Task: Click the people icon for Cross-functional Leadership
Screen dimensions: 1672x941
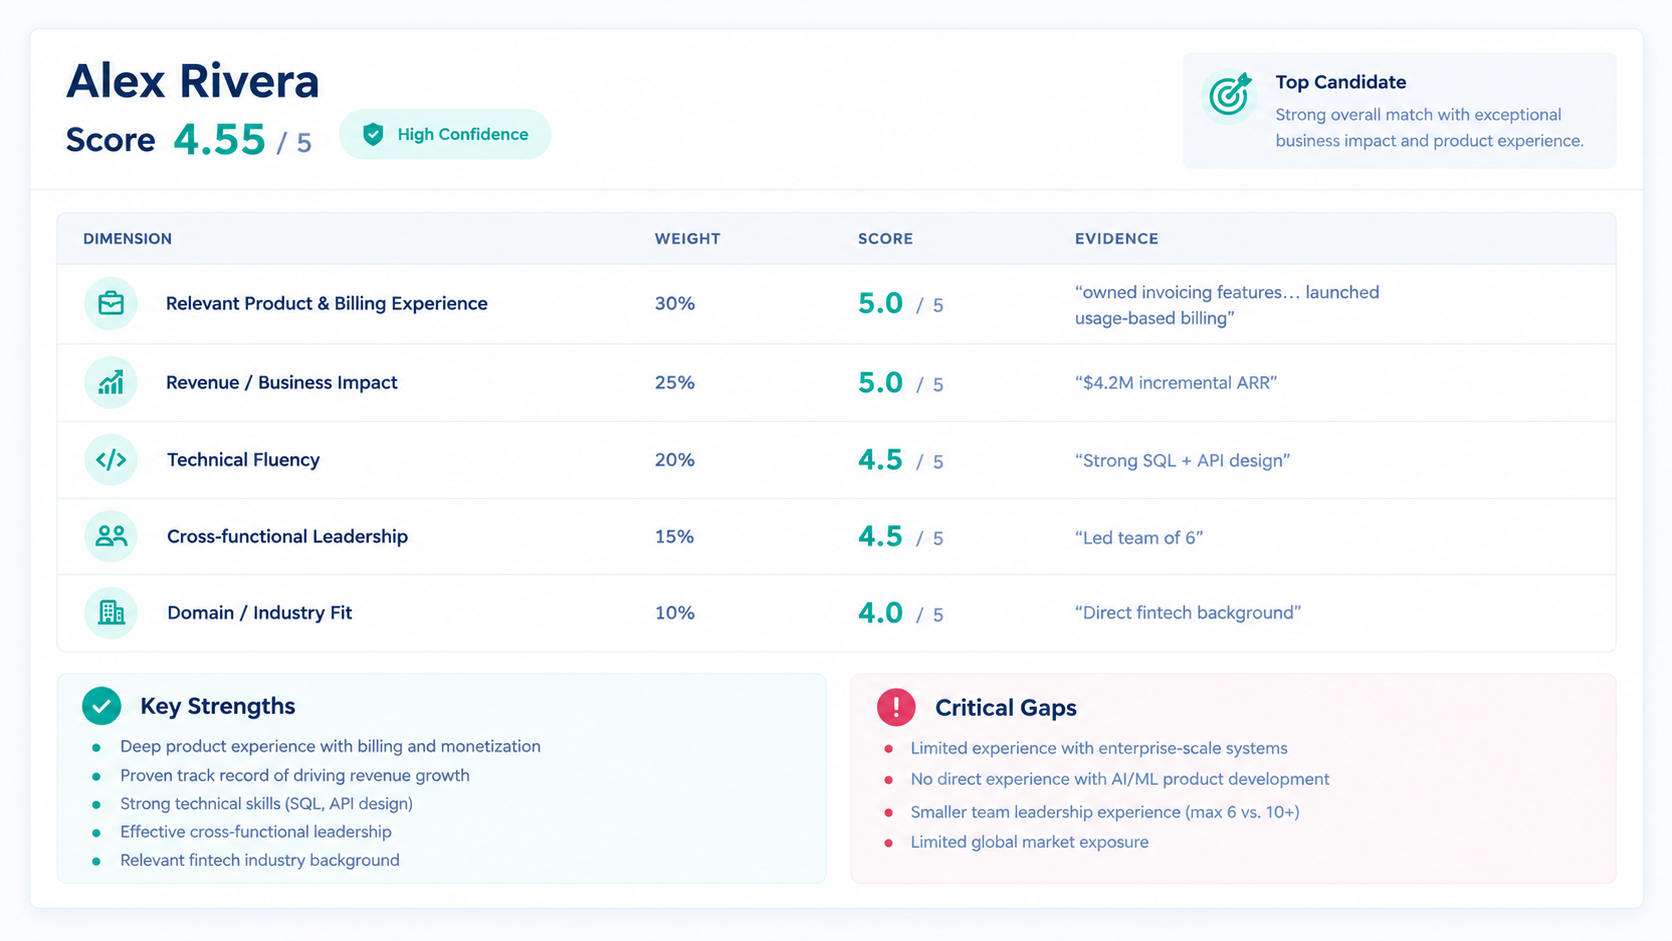Action: [111, 536]
